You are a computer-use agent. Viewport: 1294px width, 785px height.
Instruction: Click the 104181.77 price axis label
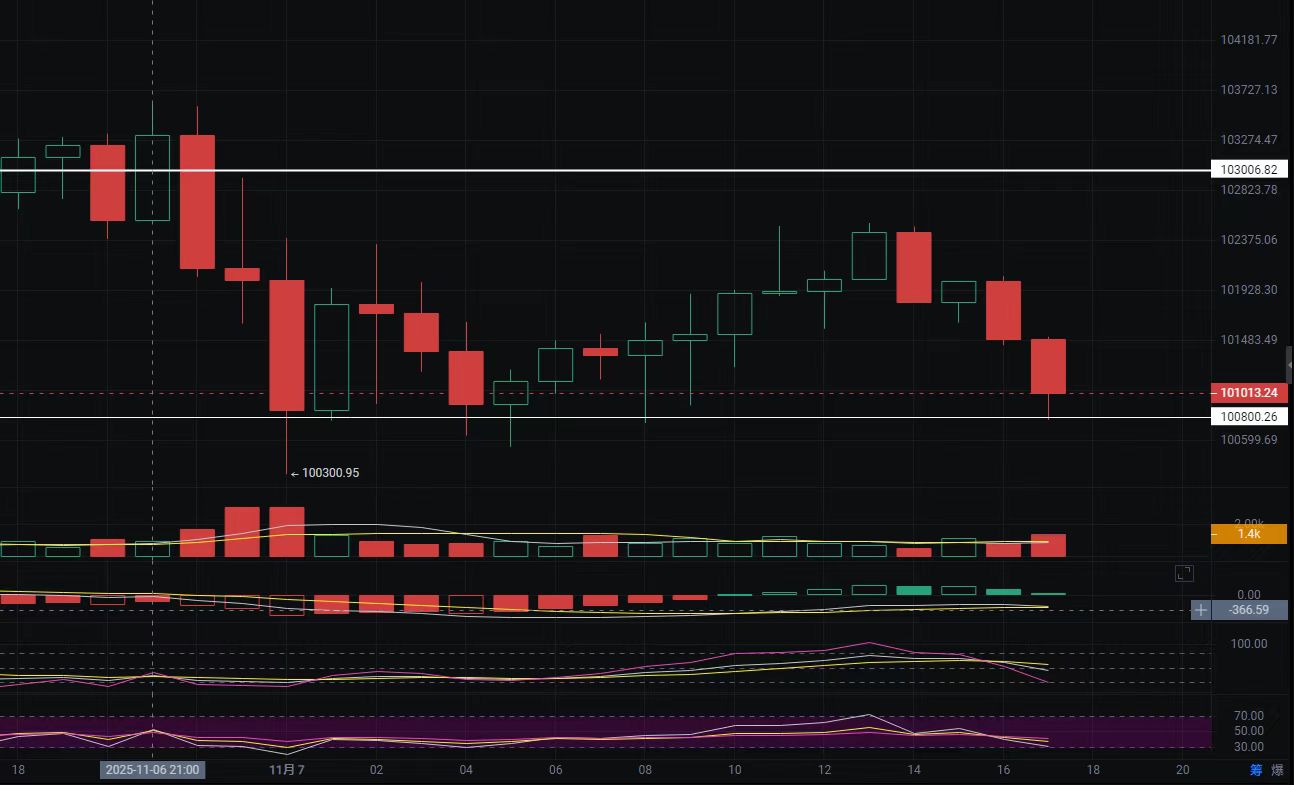tap(1249, 40)
